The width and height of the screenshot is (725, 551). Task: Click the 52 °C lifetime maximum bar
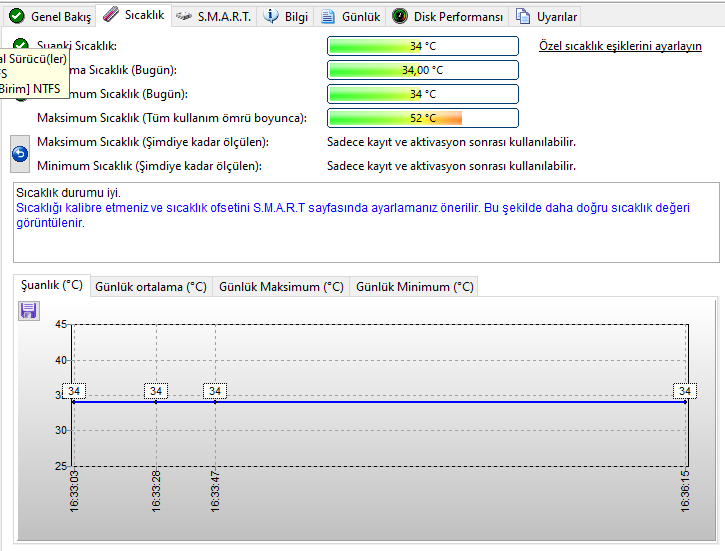tap(423, 118)
